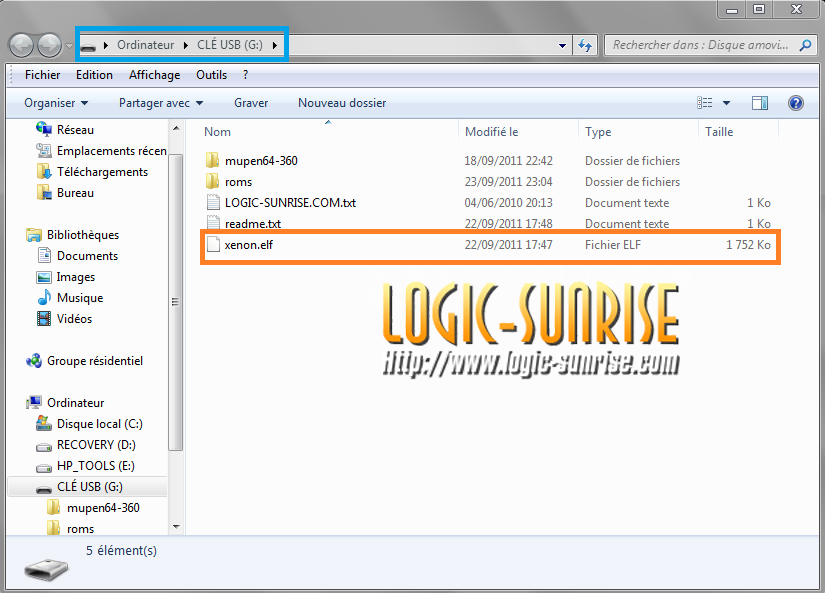Select the roms folder in file list
825x593 pixels.
238,182
